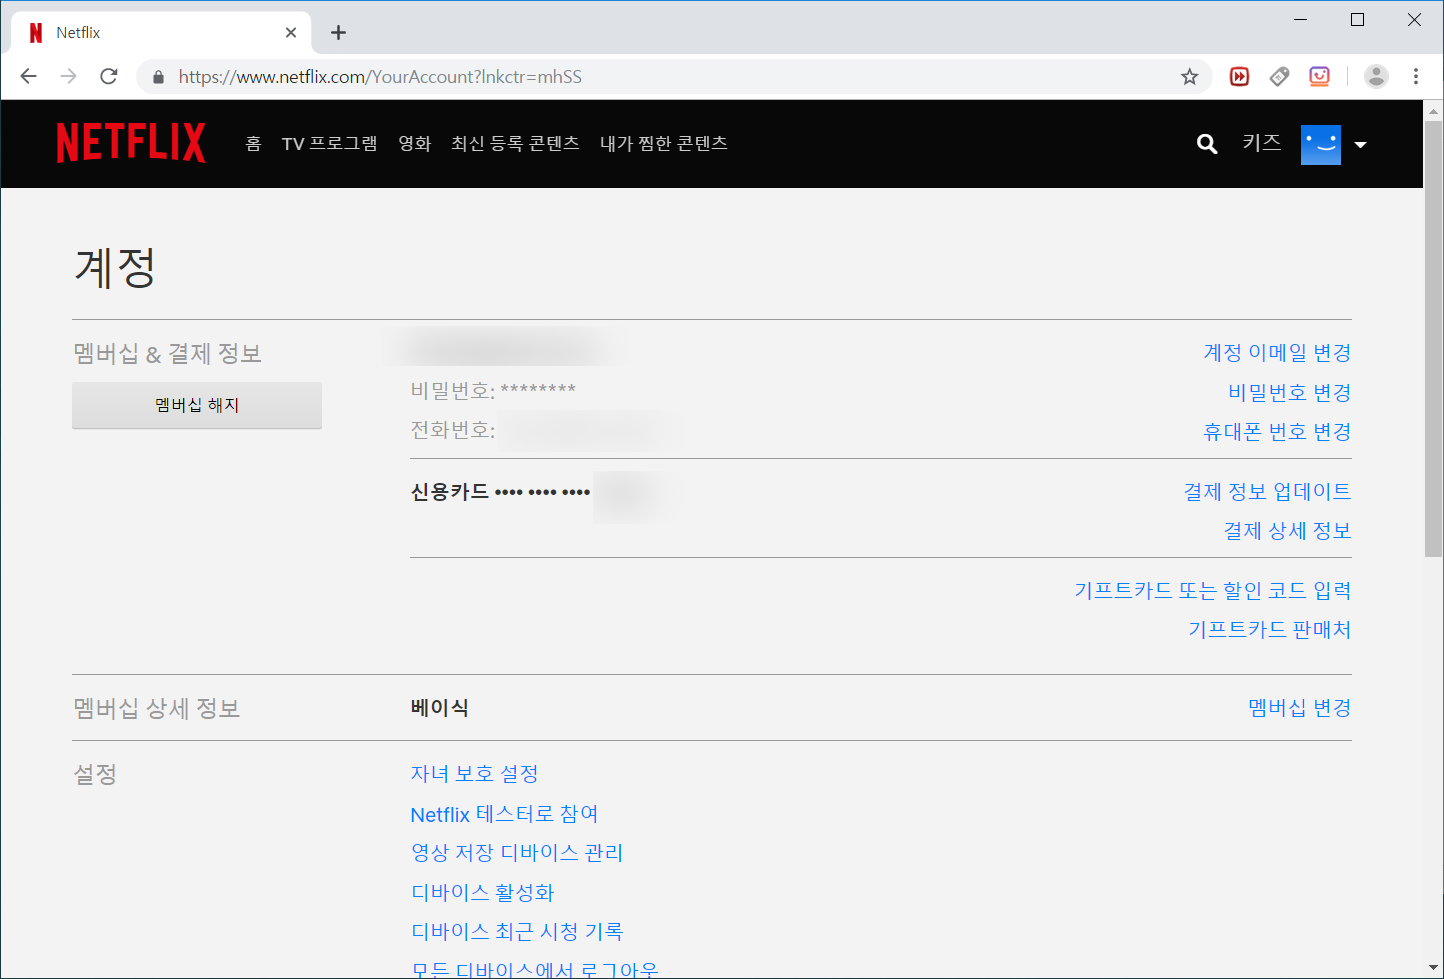Open TV 프로그램 menu item
This screenshot has height=979, width=1444.
point(330,144)
